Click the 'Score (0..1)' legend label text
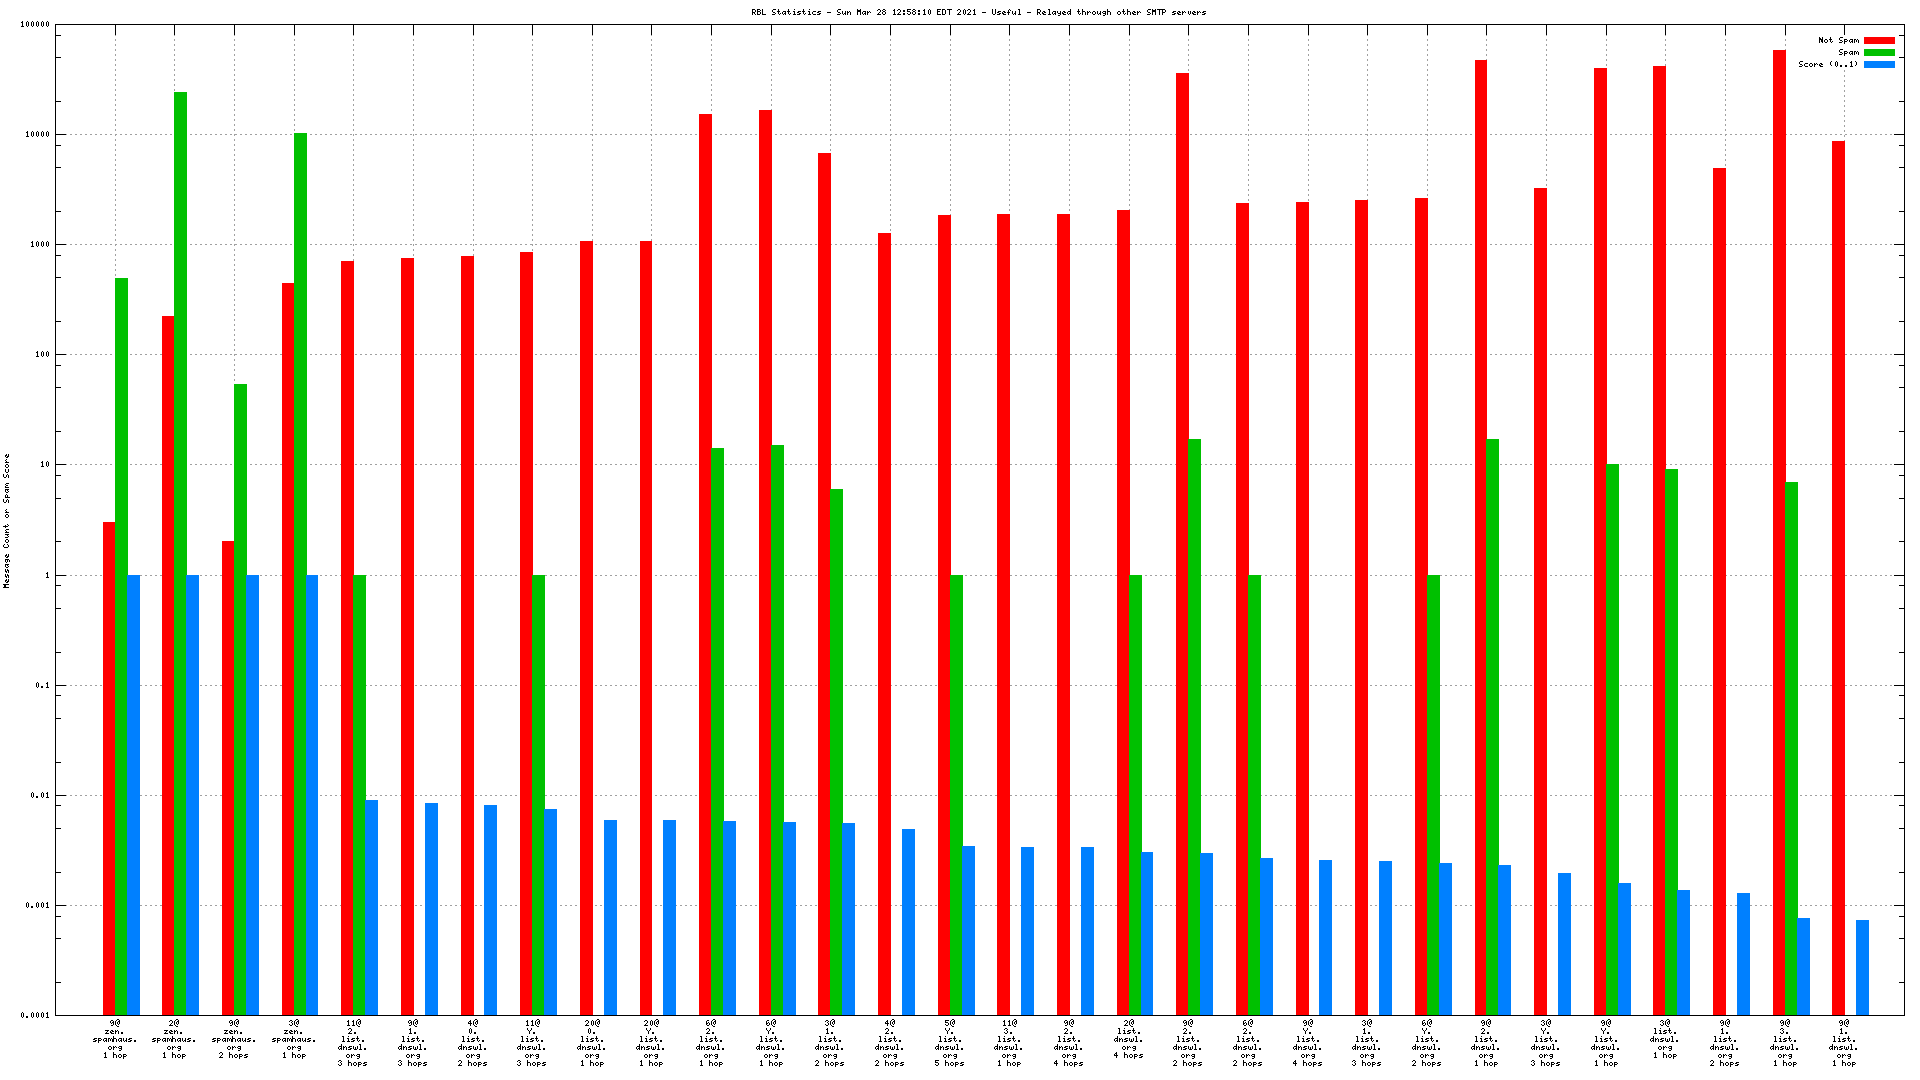The width and height of the screenshot is (1920, 1080). coord(1828,65)
